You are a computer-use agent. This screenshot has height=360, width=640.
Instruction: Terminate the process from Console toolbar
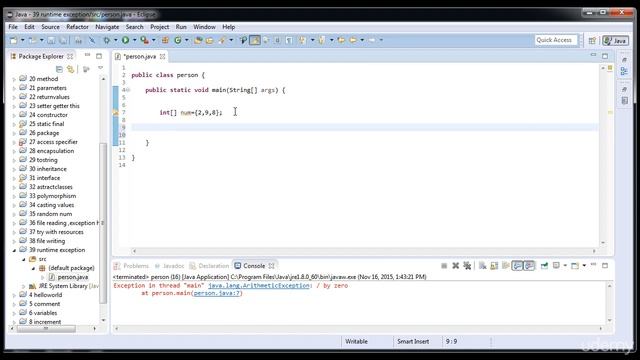click(x=444, y=266)
